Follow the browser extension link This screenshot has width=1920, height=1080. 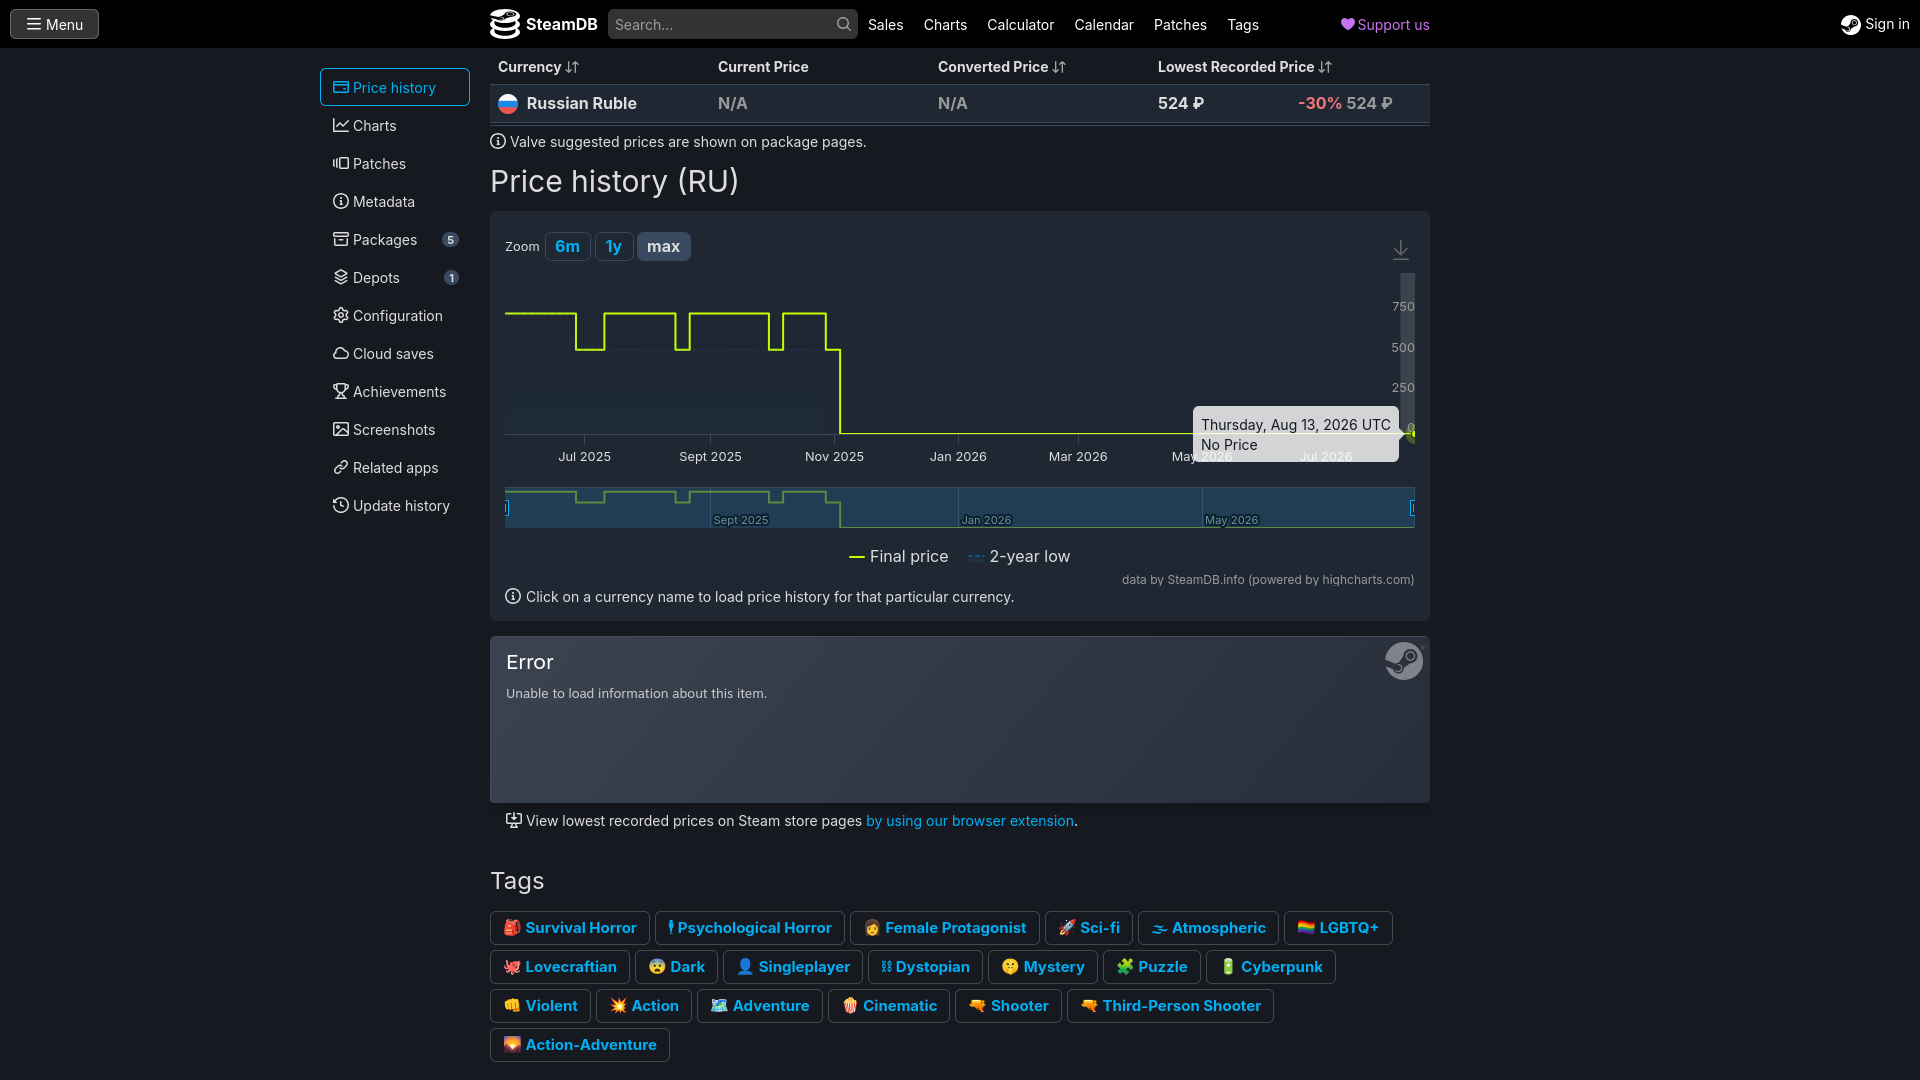[970, 821]
